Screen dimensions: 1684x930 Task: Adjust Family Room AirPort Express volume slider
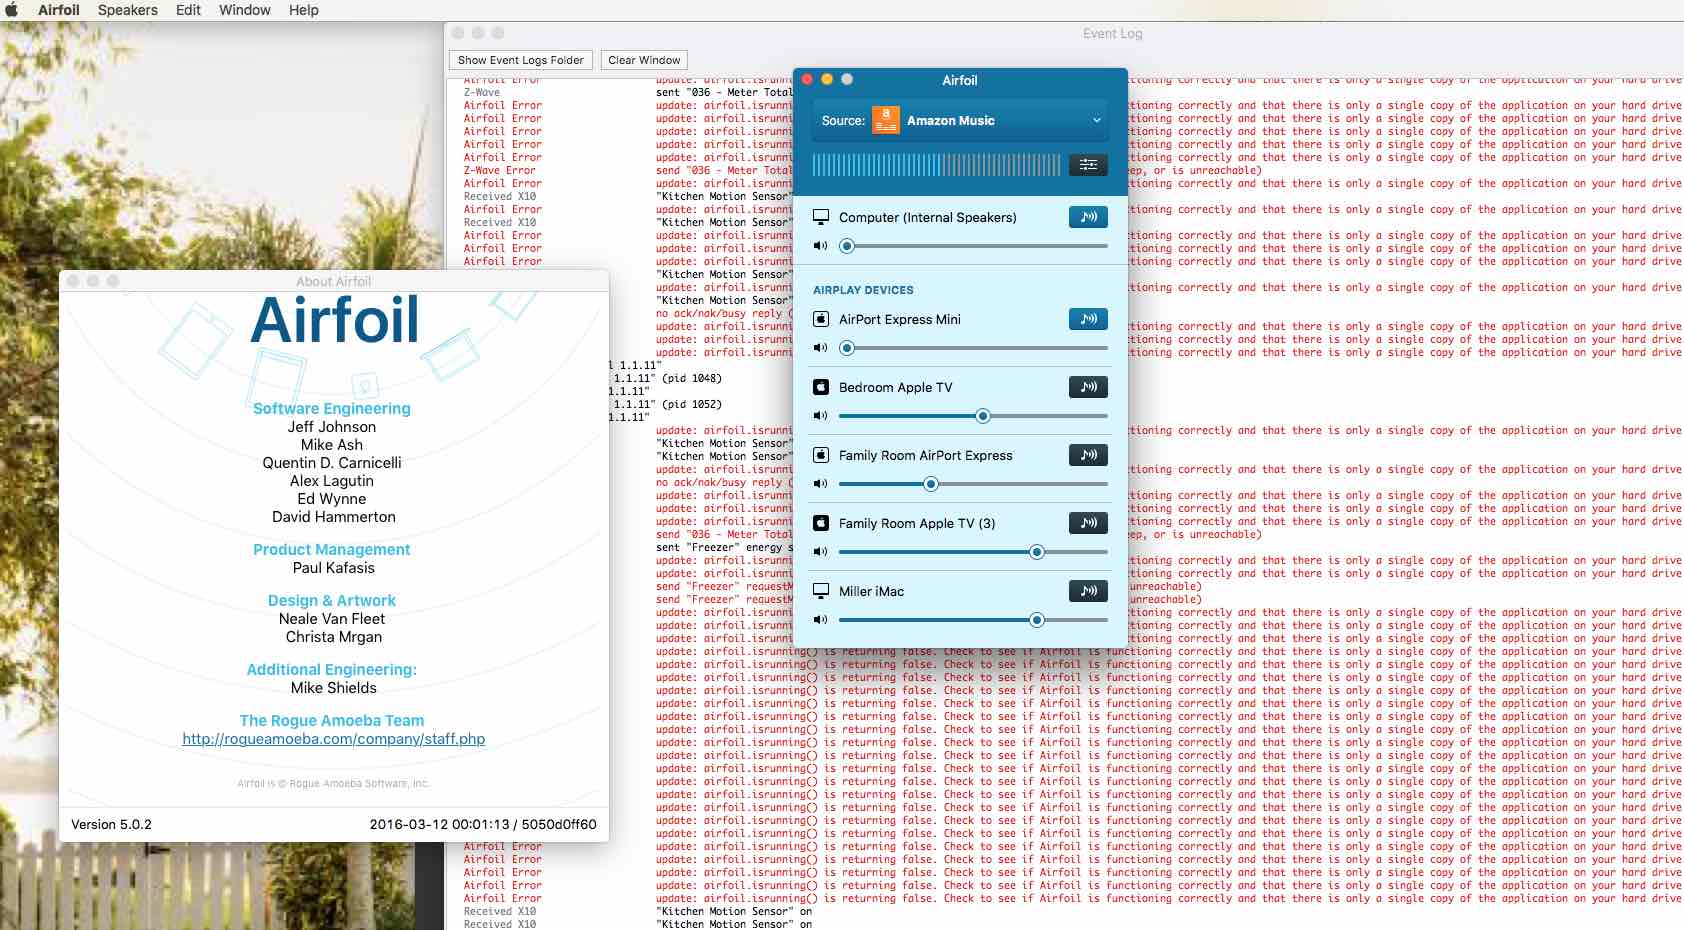[973, 484]
